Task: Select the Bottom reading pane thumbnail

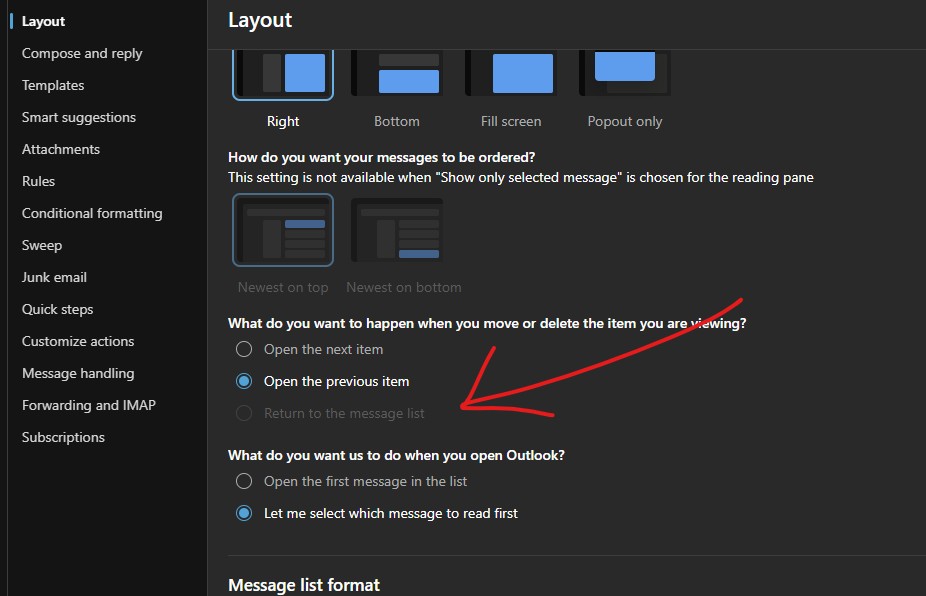Action: click(x=397, y=74)
